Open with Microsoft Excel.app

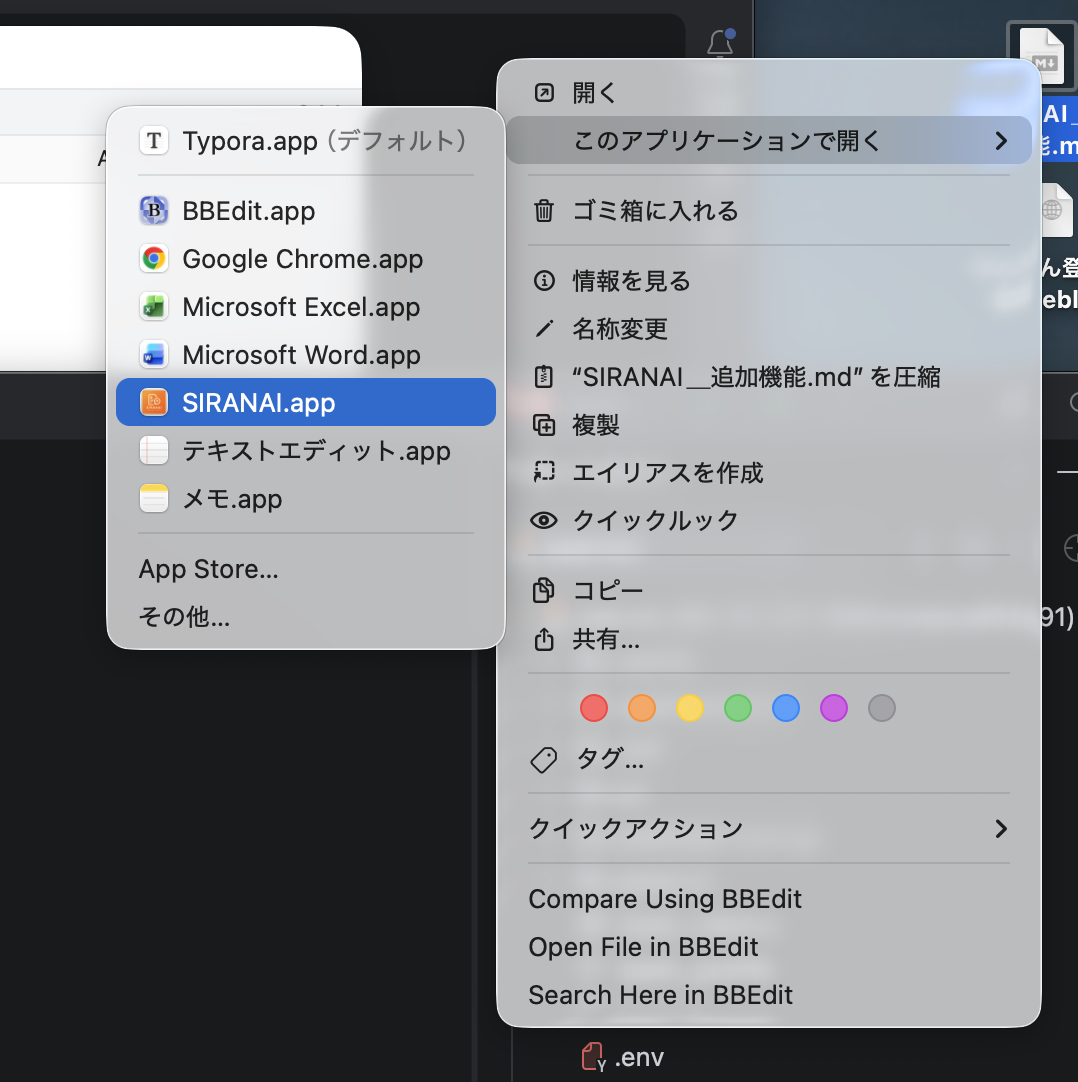tap(306, 306)
